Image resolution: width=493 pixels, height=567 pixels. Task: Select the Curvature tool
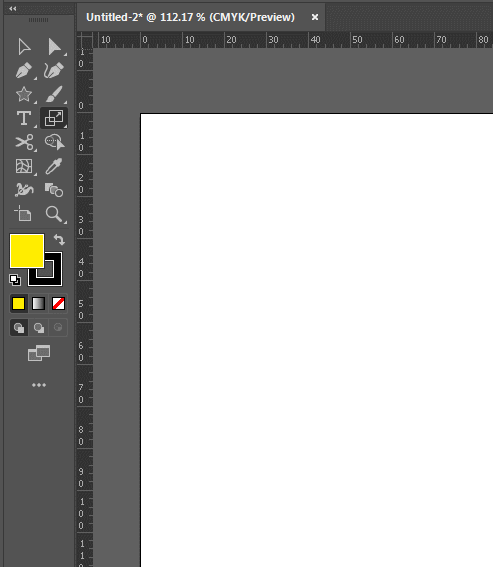54,71
